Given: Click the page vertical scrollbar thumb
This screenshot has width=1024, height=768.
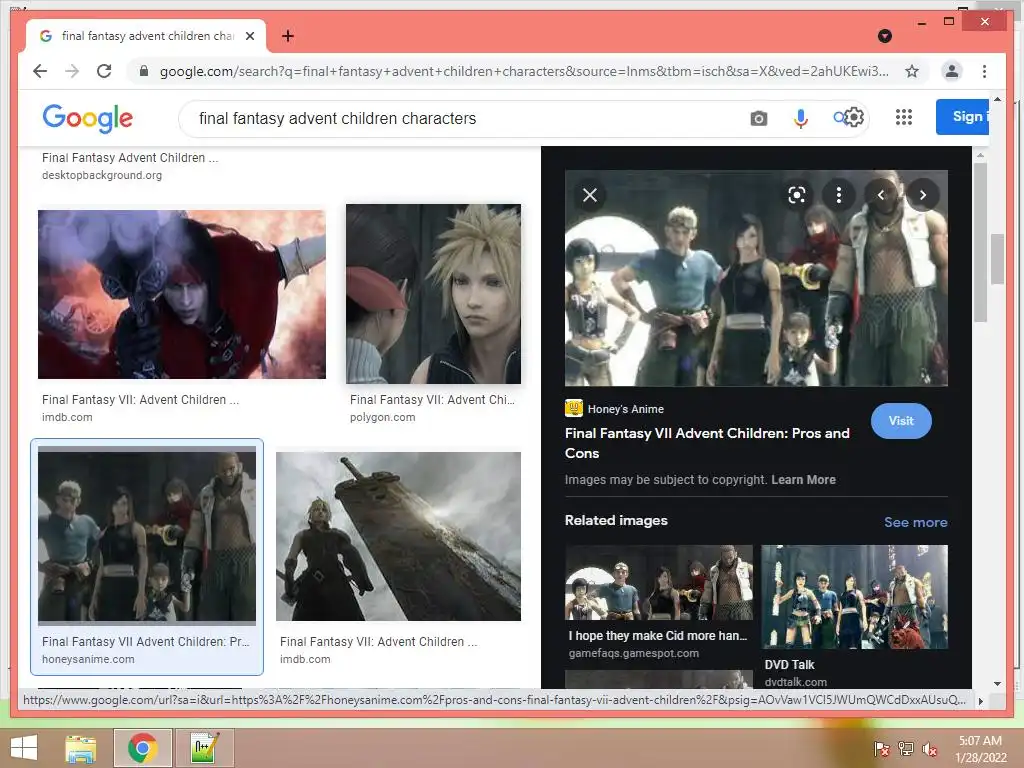Looking at the screenshot, I should pyautogui.click(x=997, y=259).
